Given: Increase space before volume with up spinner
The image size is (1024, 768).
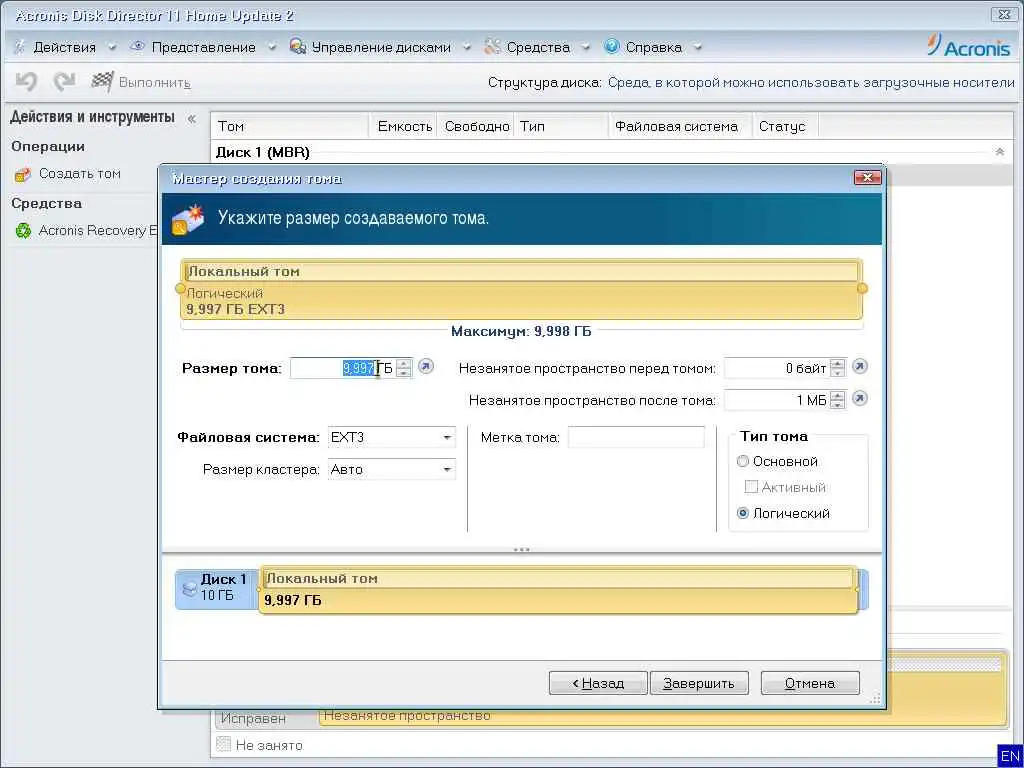Looking at the screenshot, I should coord(837,364).
